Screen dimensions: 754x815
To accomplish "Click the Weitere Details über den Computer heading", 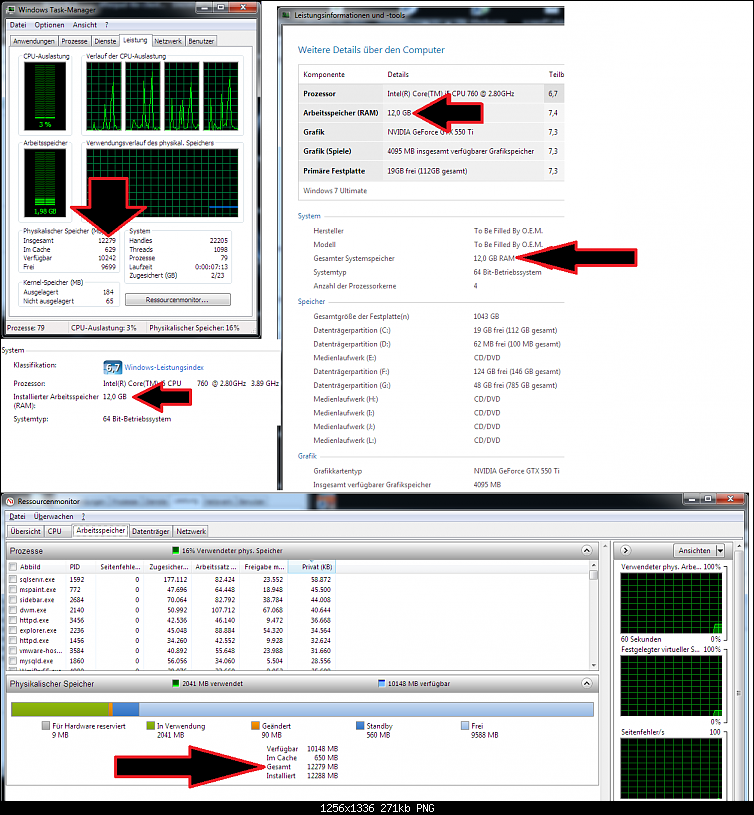I will click(x=371, y=50).
